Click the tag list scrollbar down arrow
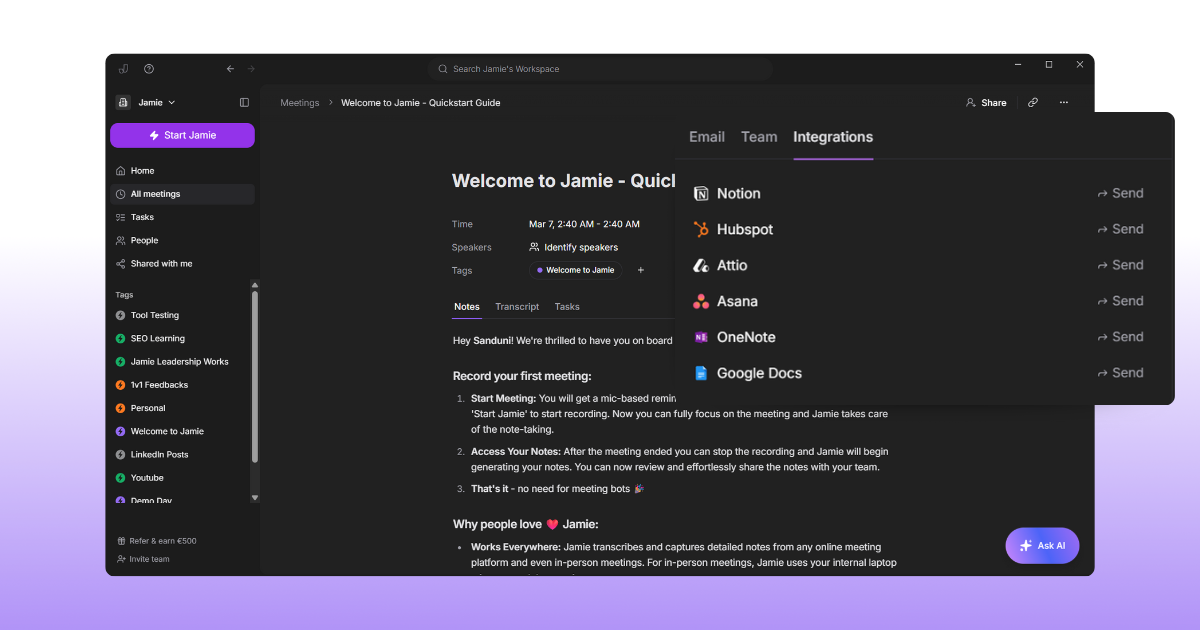 (254, 497)
